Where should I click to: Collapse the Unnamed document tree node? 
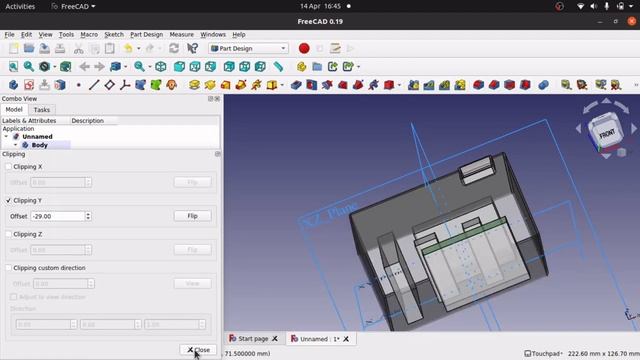click(6, 136)
